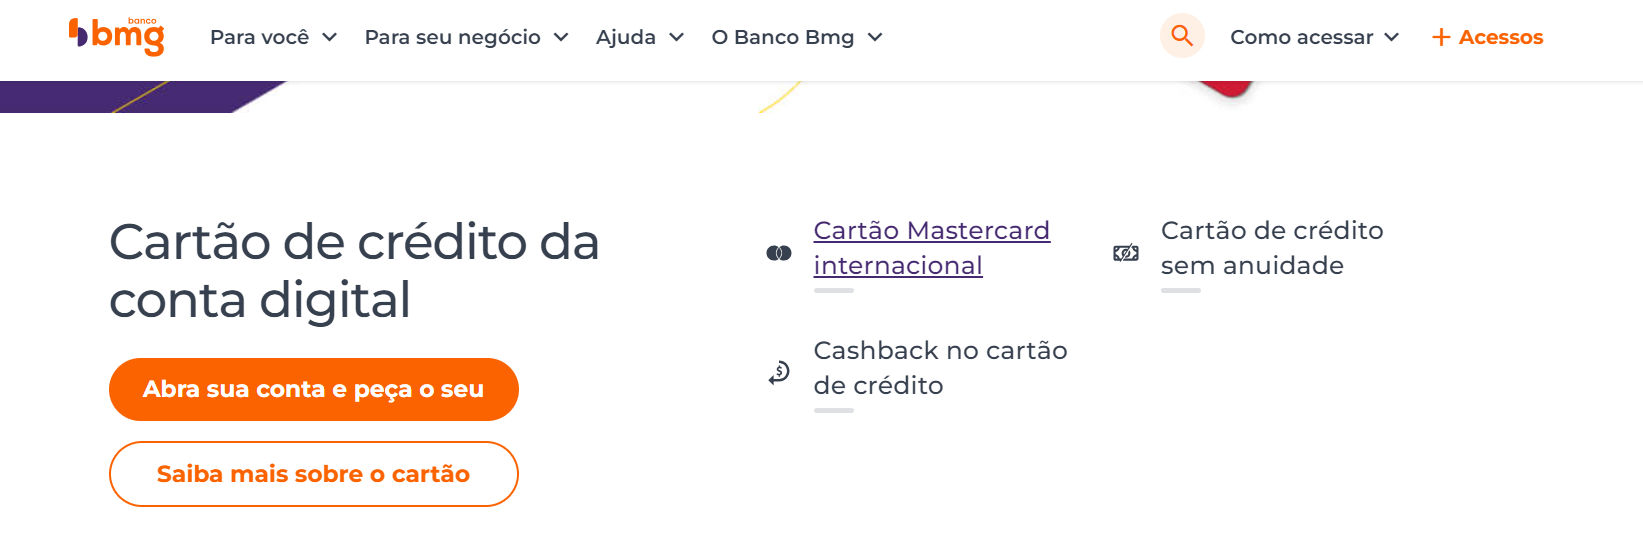Click the orange plus icon beside Acessos
The width and height of the screenshot is (1643, 559).
point(1441,38)
